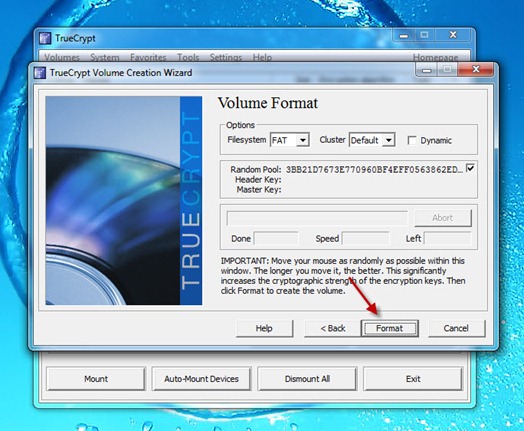Image resolution: width=524 pixels, height=431 pixels.
Task: Expand the Cluster Default dropdown
Action: coord(389,140)
